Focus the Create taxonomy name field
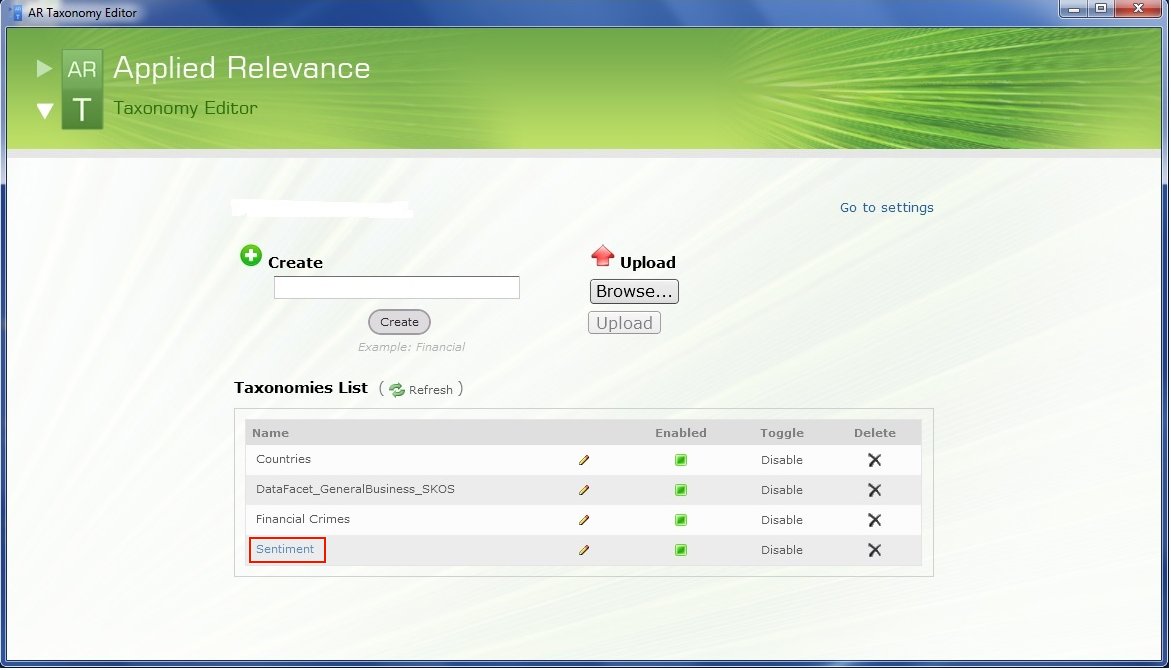This screenshot has height=670, width=1171. click(397, 288)
